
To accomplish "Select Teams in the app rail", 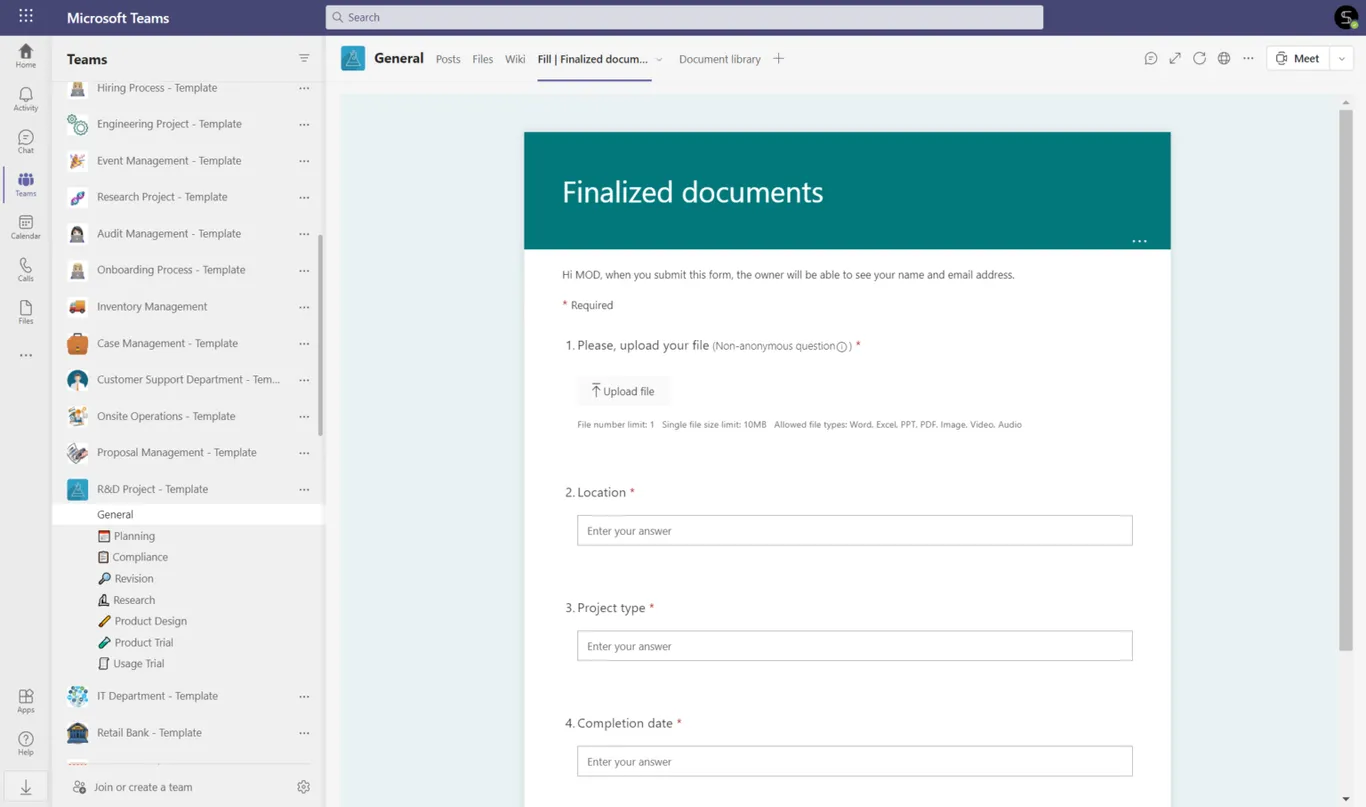I will 26,184.
